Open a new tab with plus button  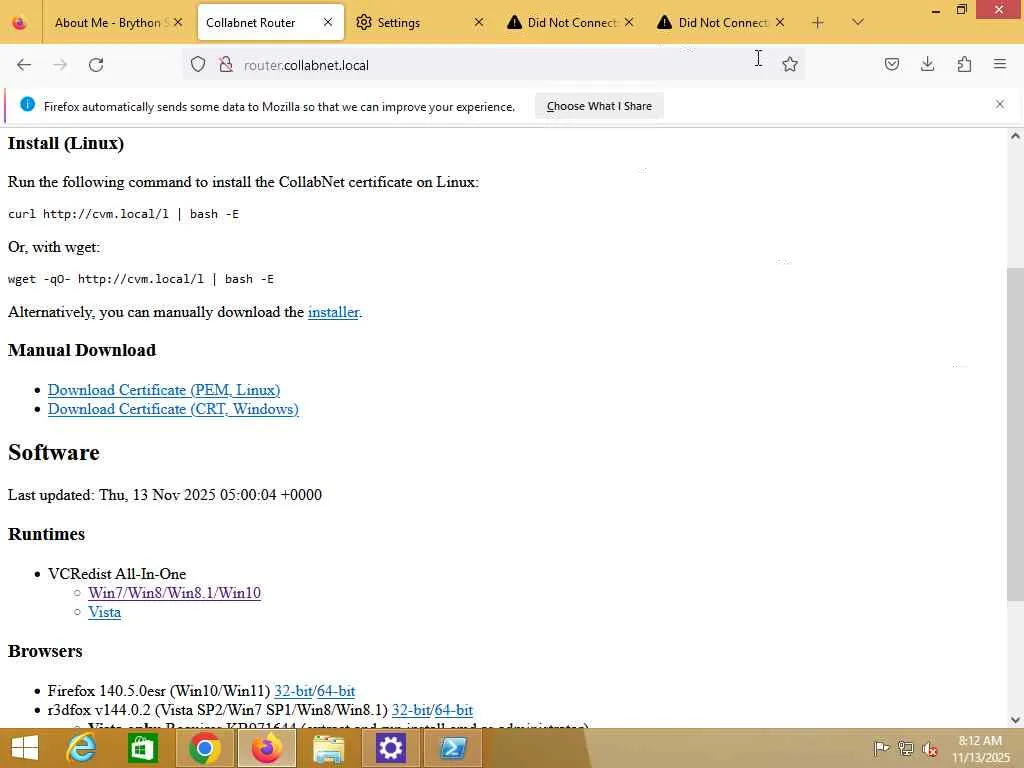click(x=818, y=23)
